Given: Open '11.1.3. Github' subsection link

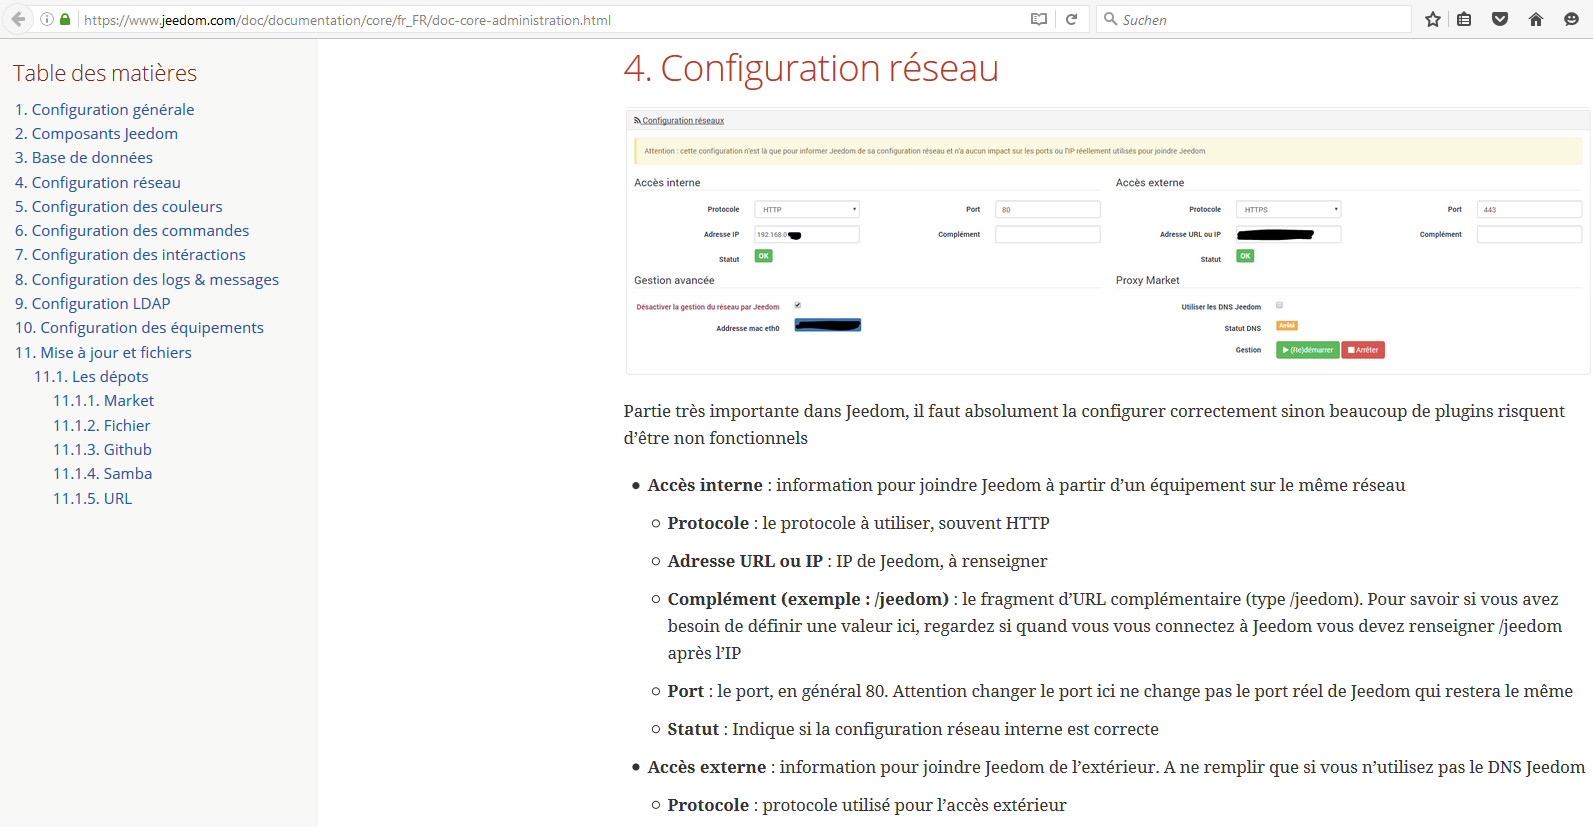Looking at the screenshot, I should tap(102, 449).
